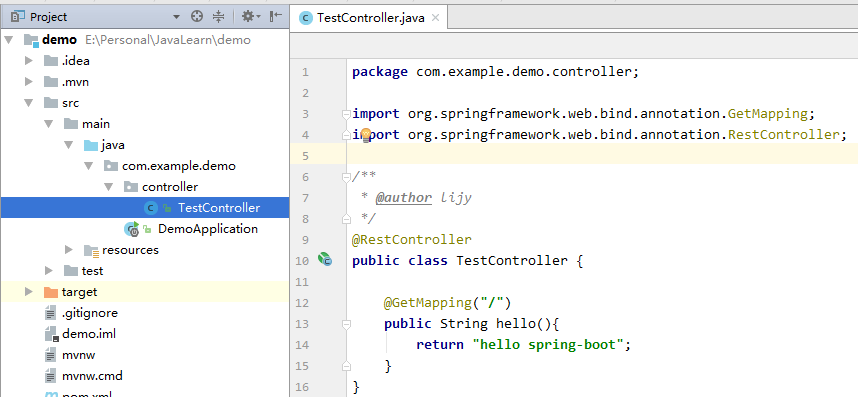This screenshot has width=858, height=397.
Task: Expand the target folder
Action: (x=29, y=292)
